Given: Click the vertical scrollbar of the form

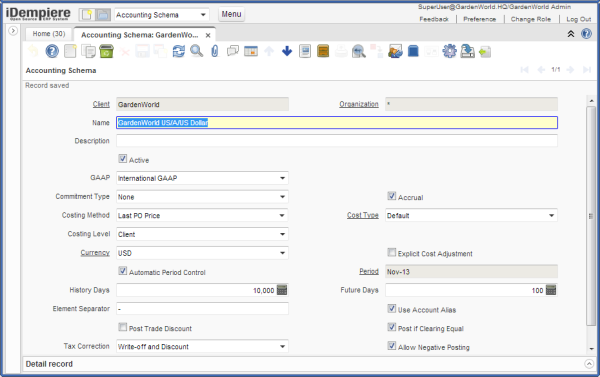Looking at the screenshot, I should pyautogui.click(x=591, y=216).
